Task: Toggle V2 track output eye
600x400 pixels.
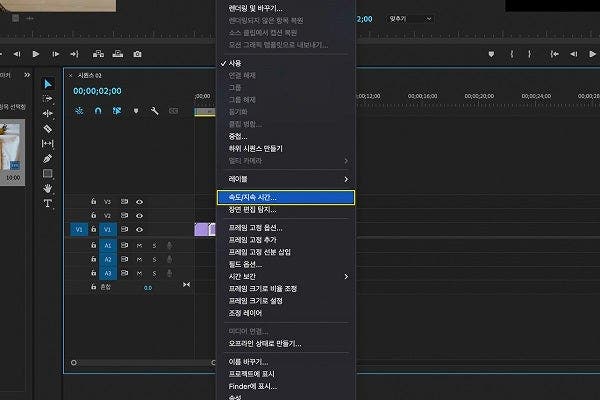Action: [x=139, y=216]
